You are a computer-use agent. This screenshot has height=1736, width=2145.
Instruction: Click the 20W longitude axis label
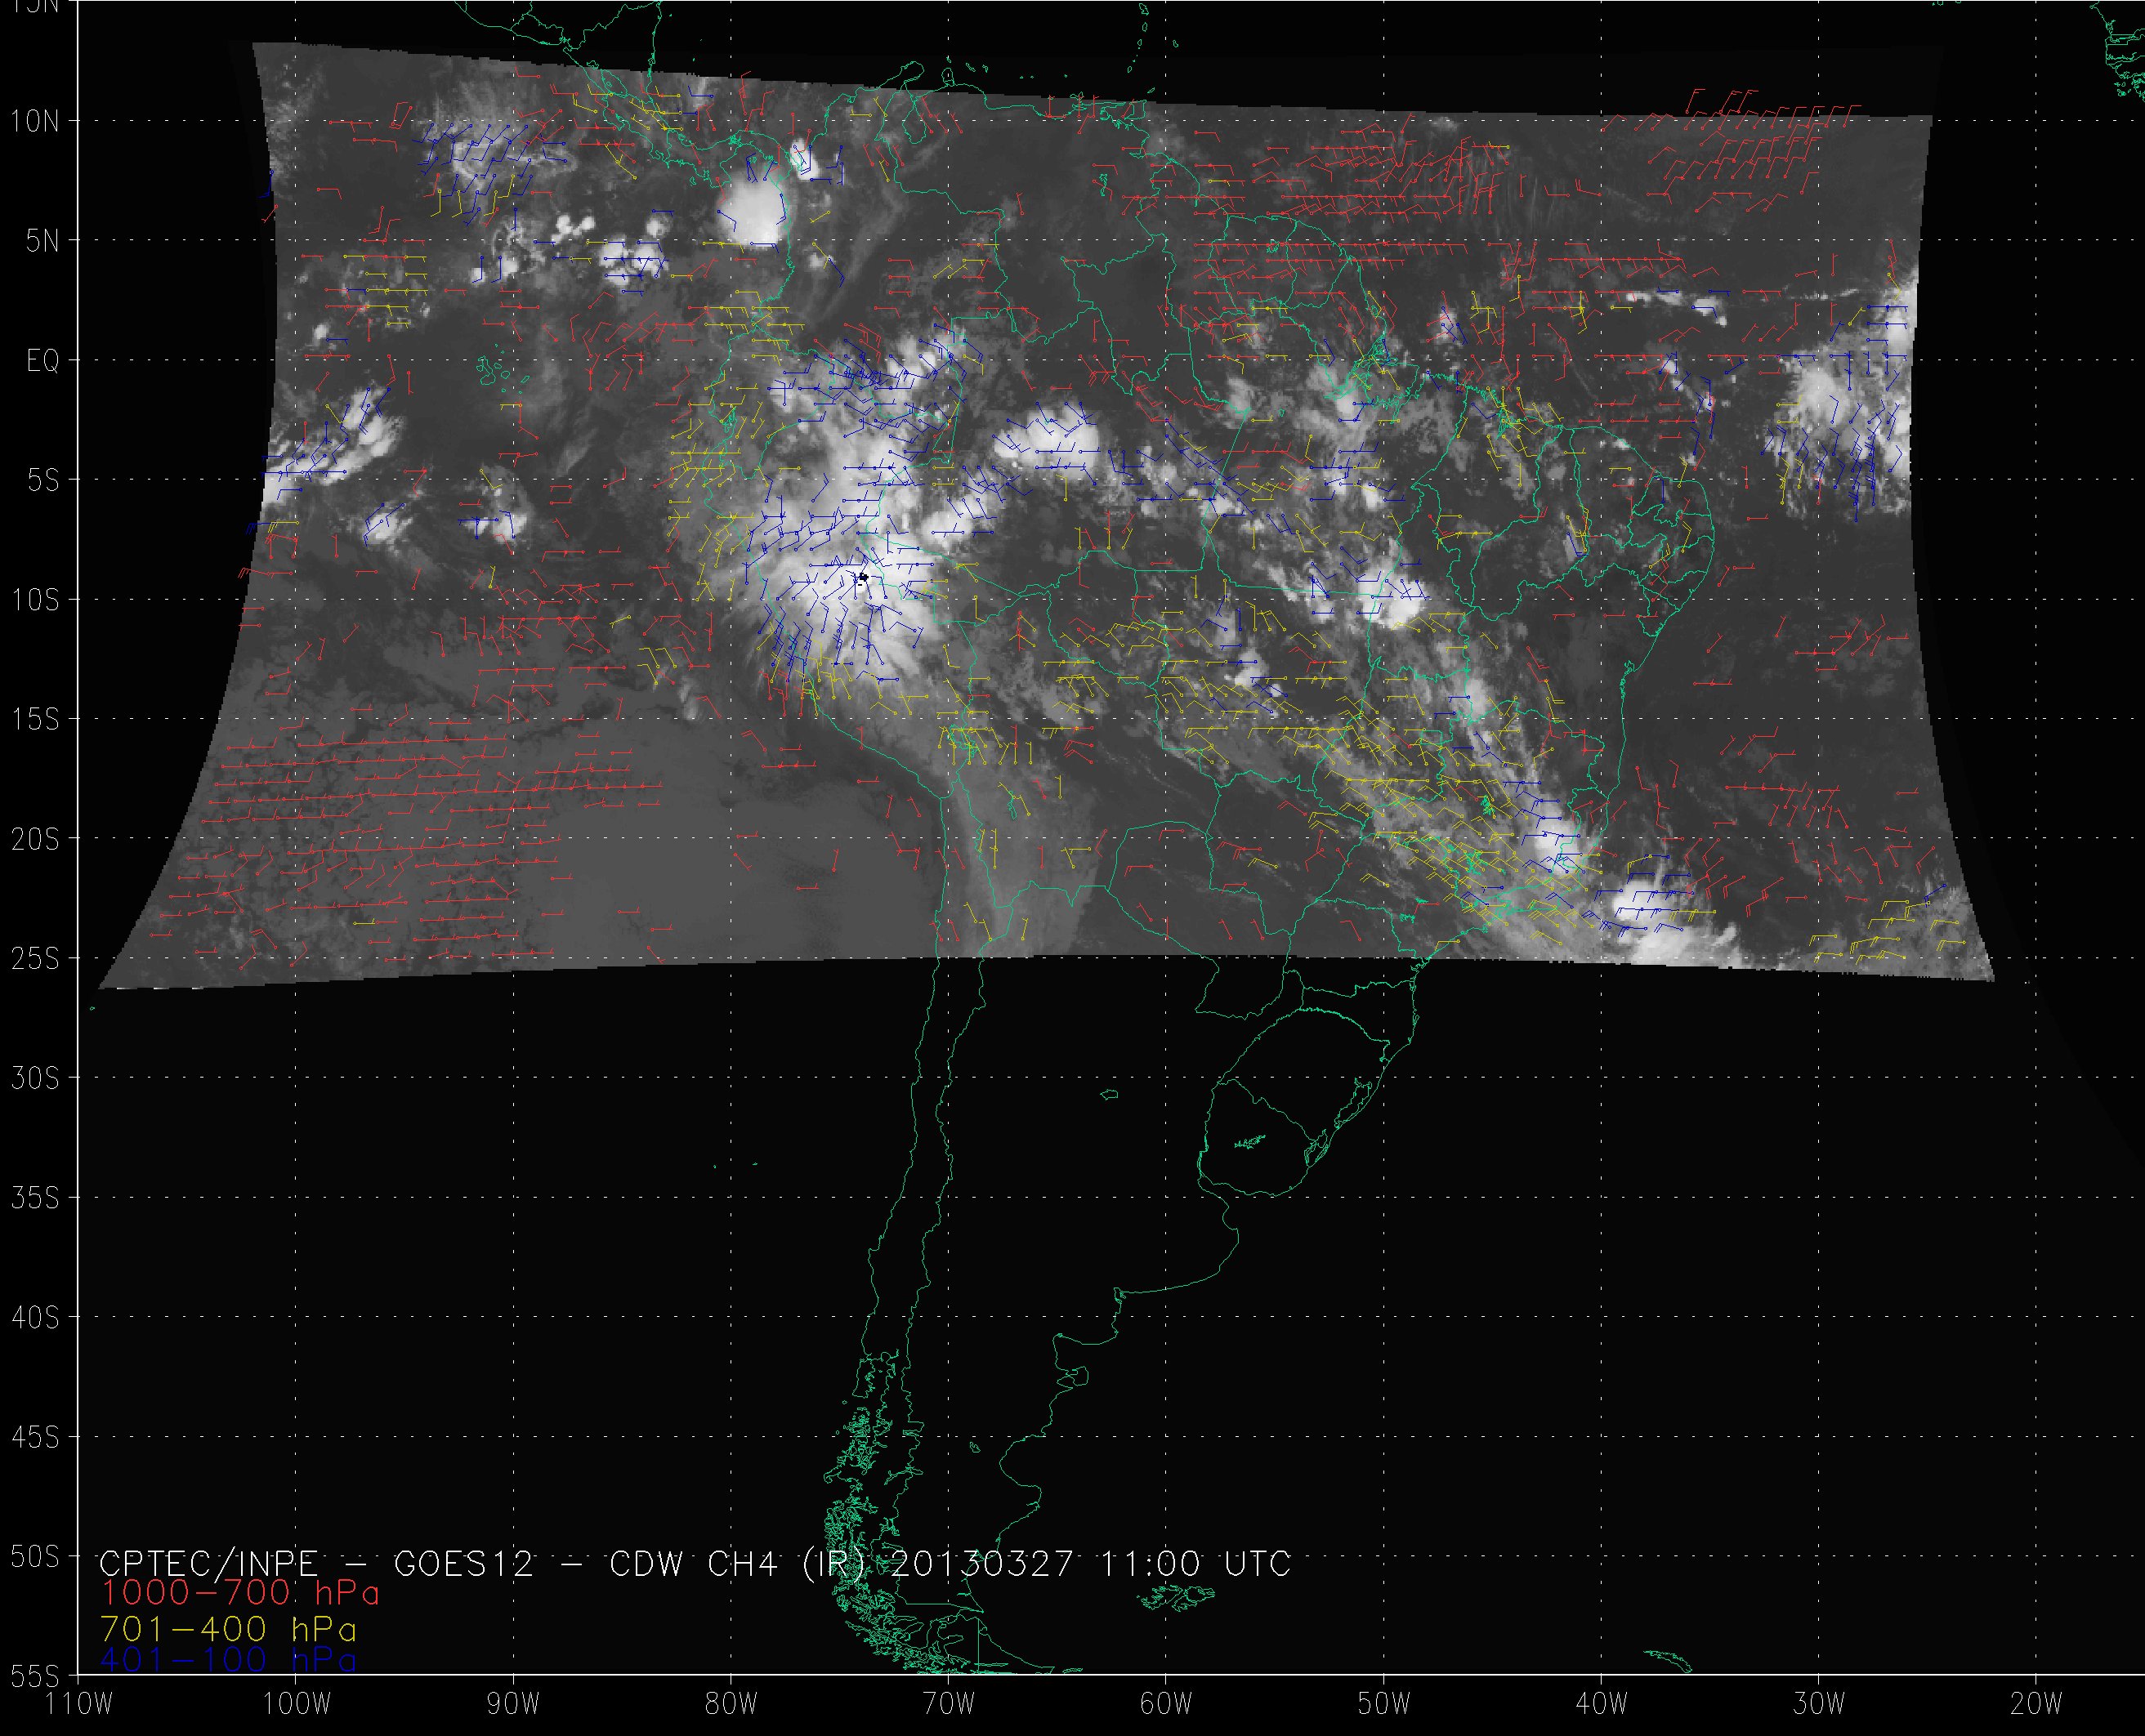[2036, 1704]
